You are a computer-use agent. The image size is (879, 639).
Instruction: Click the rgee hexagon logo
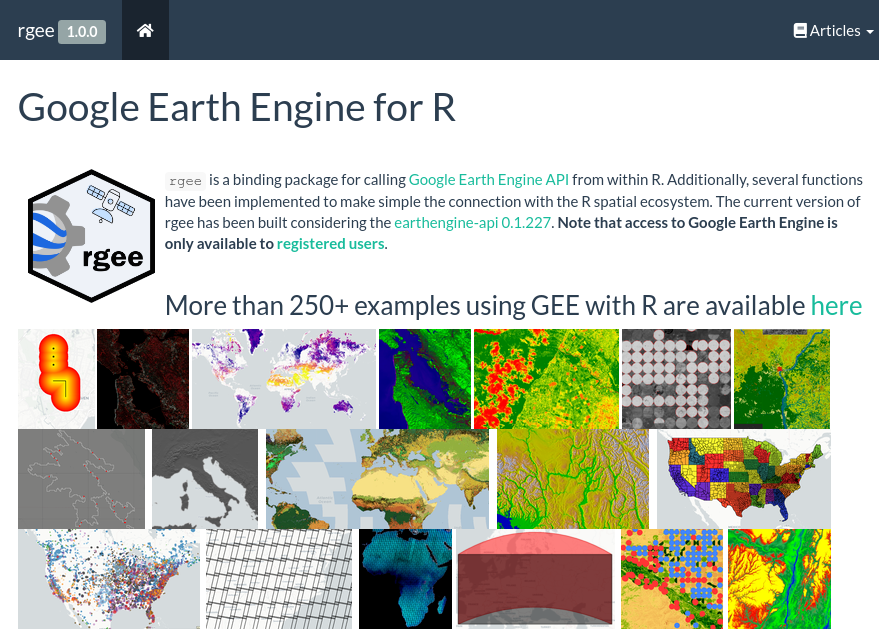point(91,236)
